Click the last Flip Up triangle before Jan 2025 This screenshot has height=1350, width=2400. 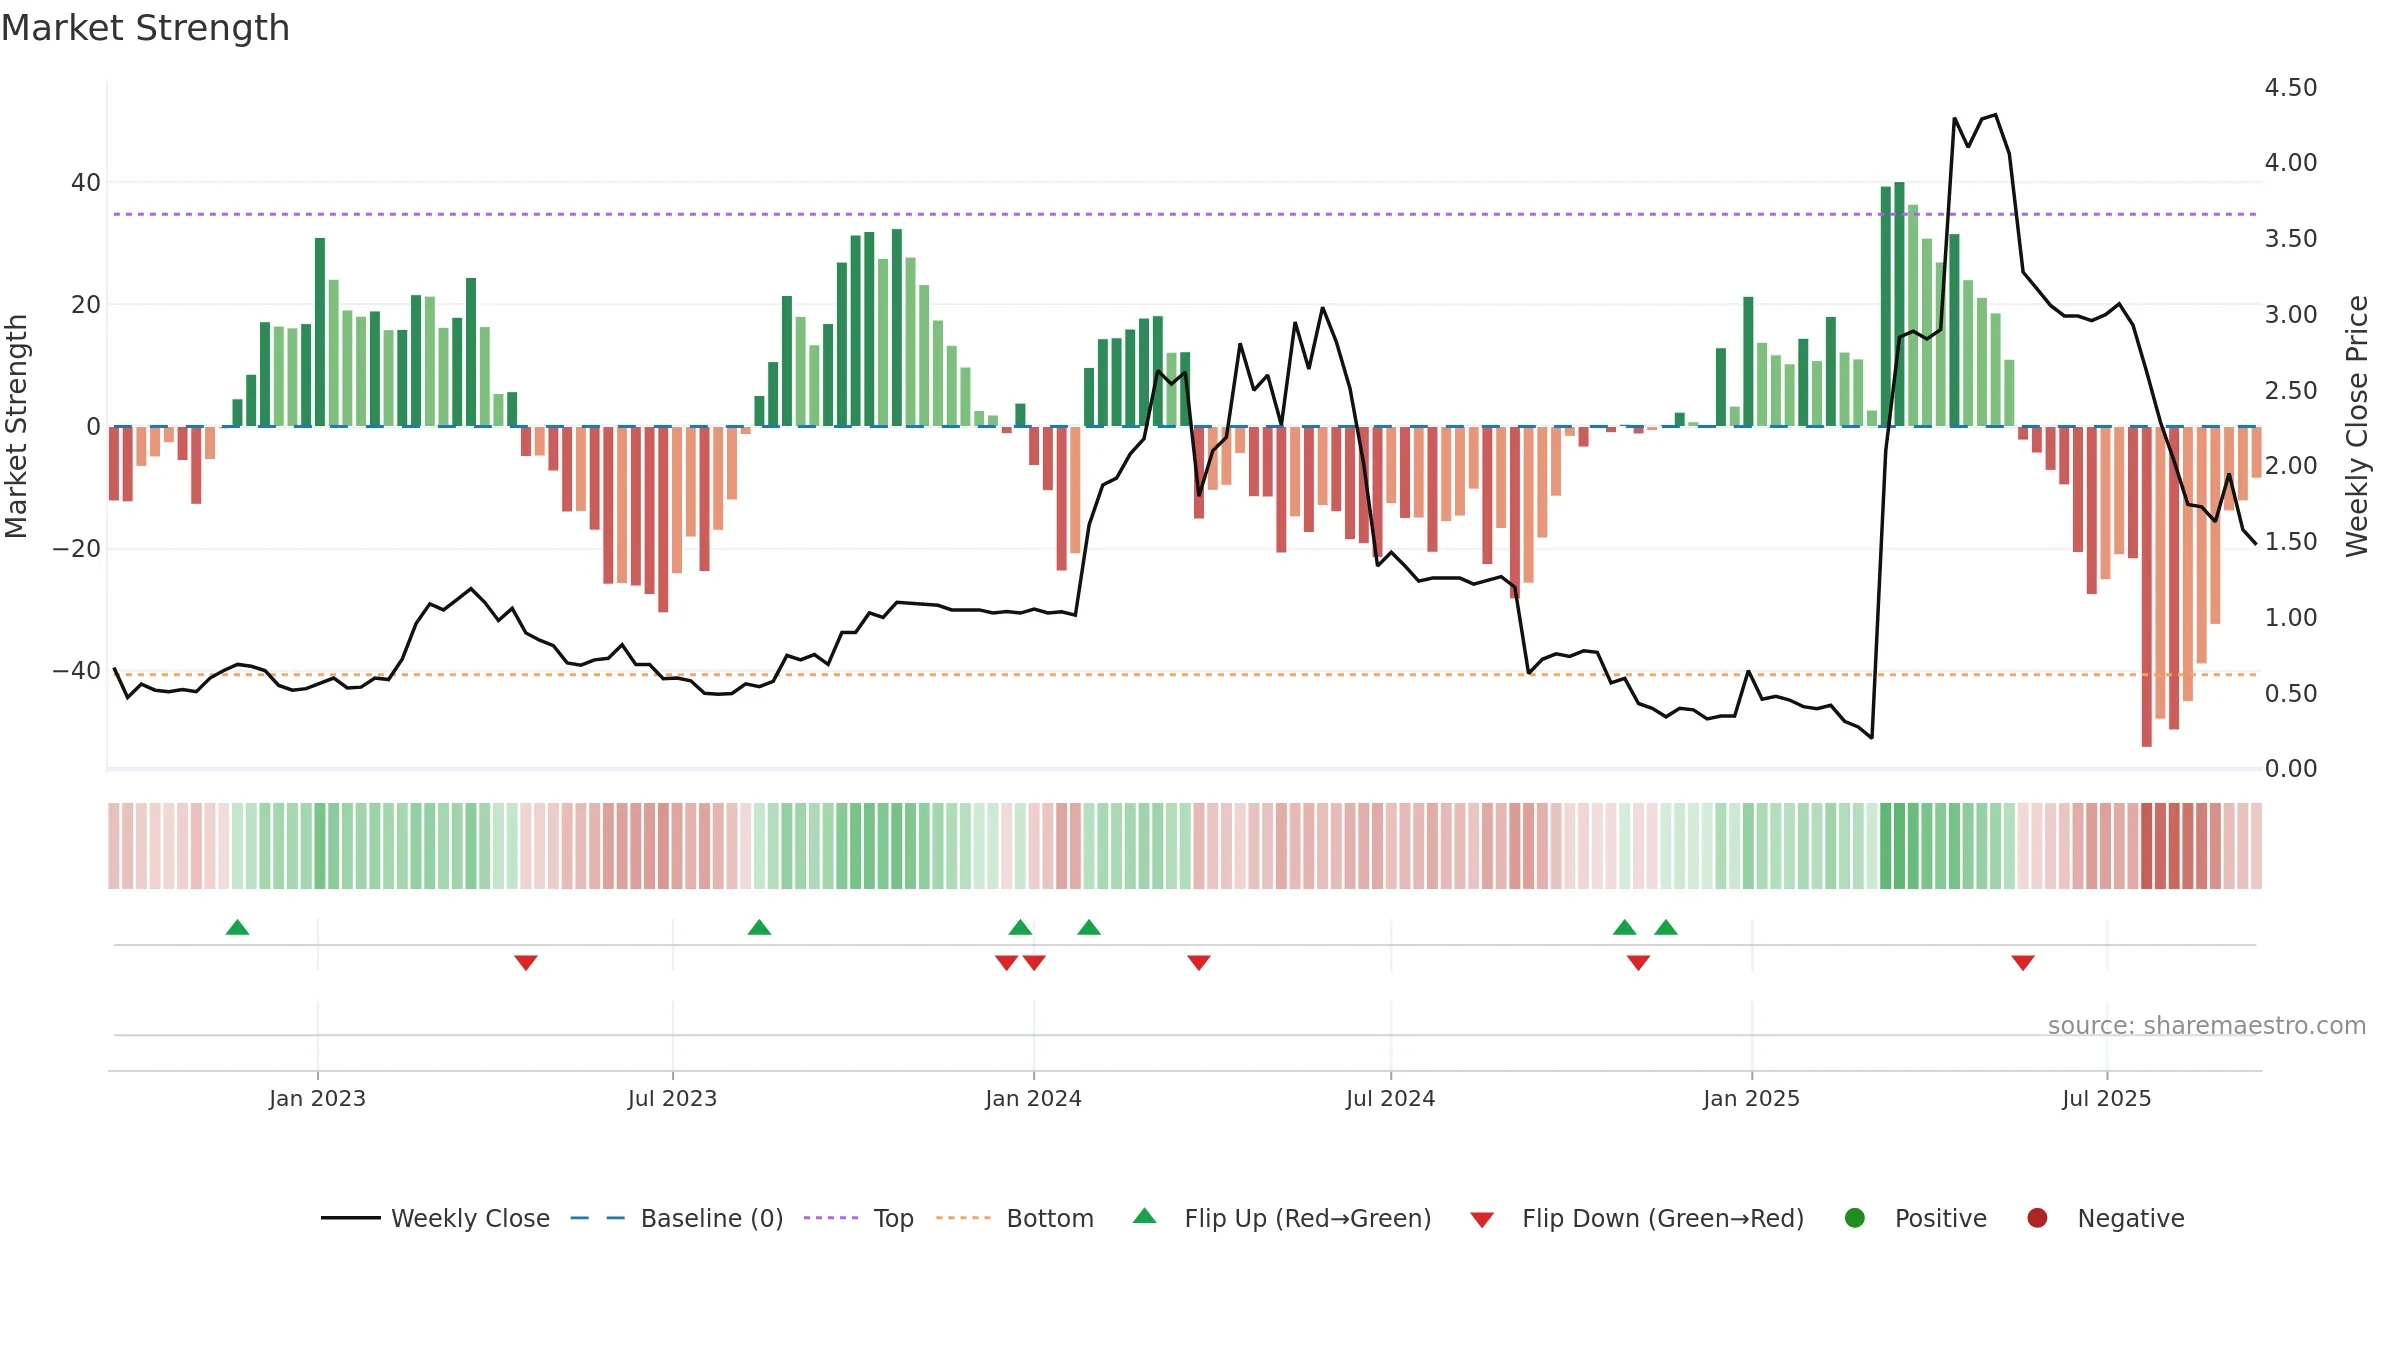tap(1666, 927)
